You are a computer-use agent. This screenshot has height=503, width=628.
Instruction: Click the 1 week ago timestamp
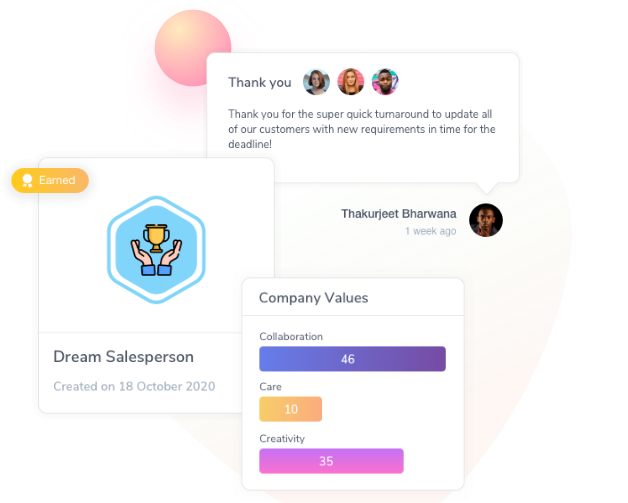(x=431, y=231)
